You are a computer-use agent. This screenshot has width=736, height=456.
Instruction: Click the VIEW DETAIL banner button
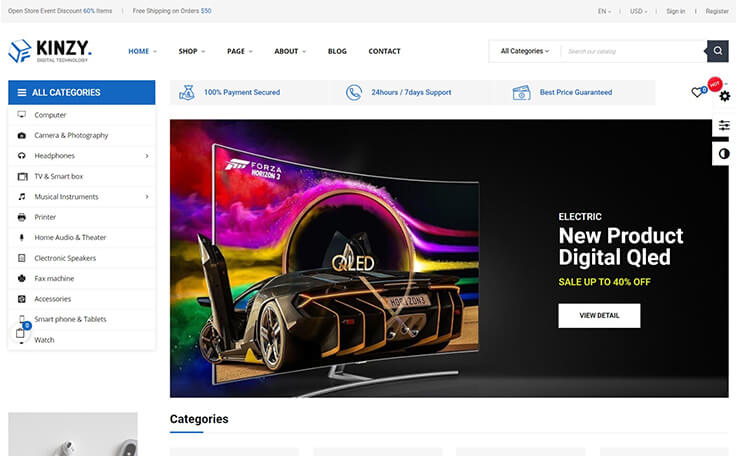point(599,316)
